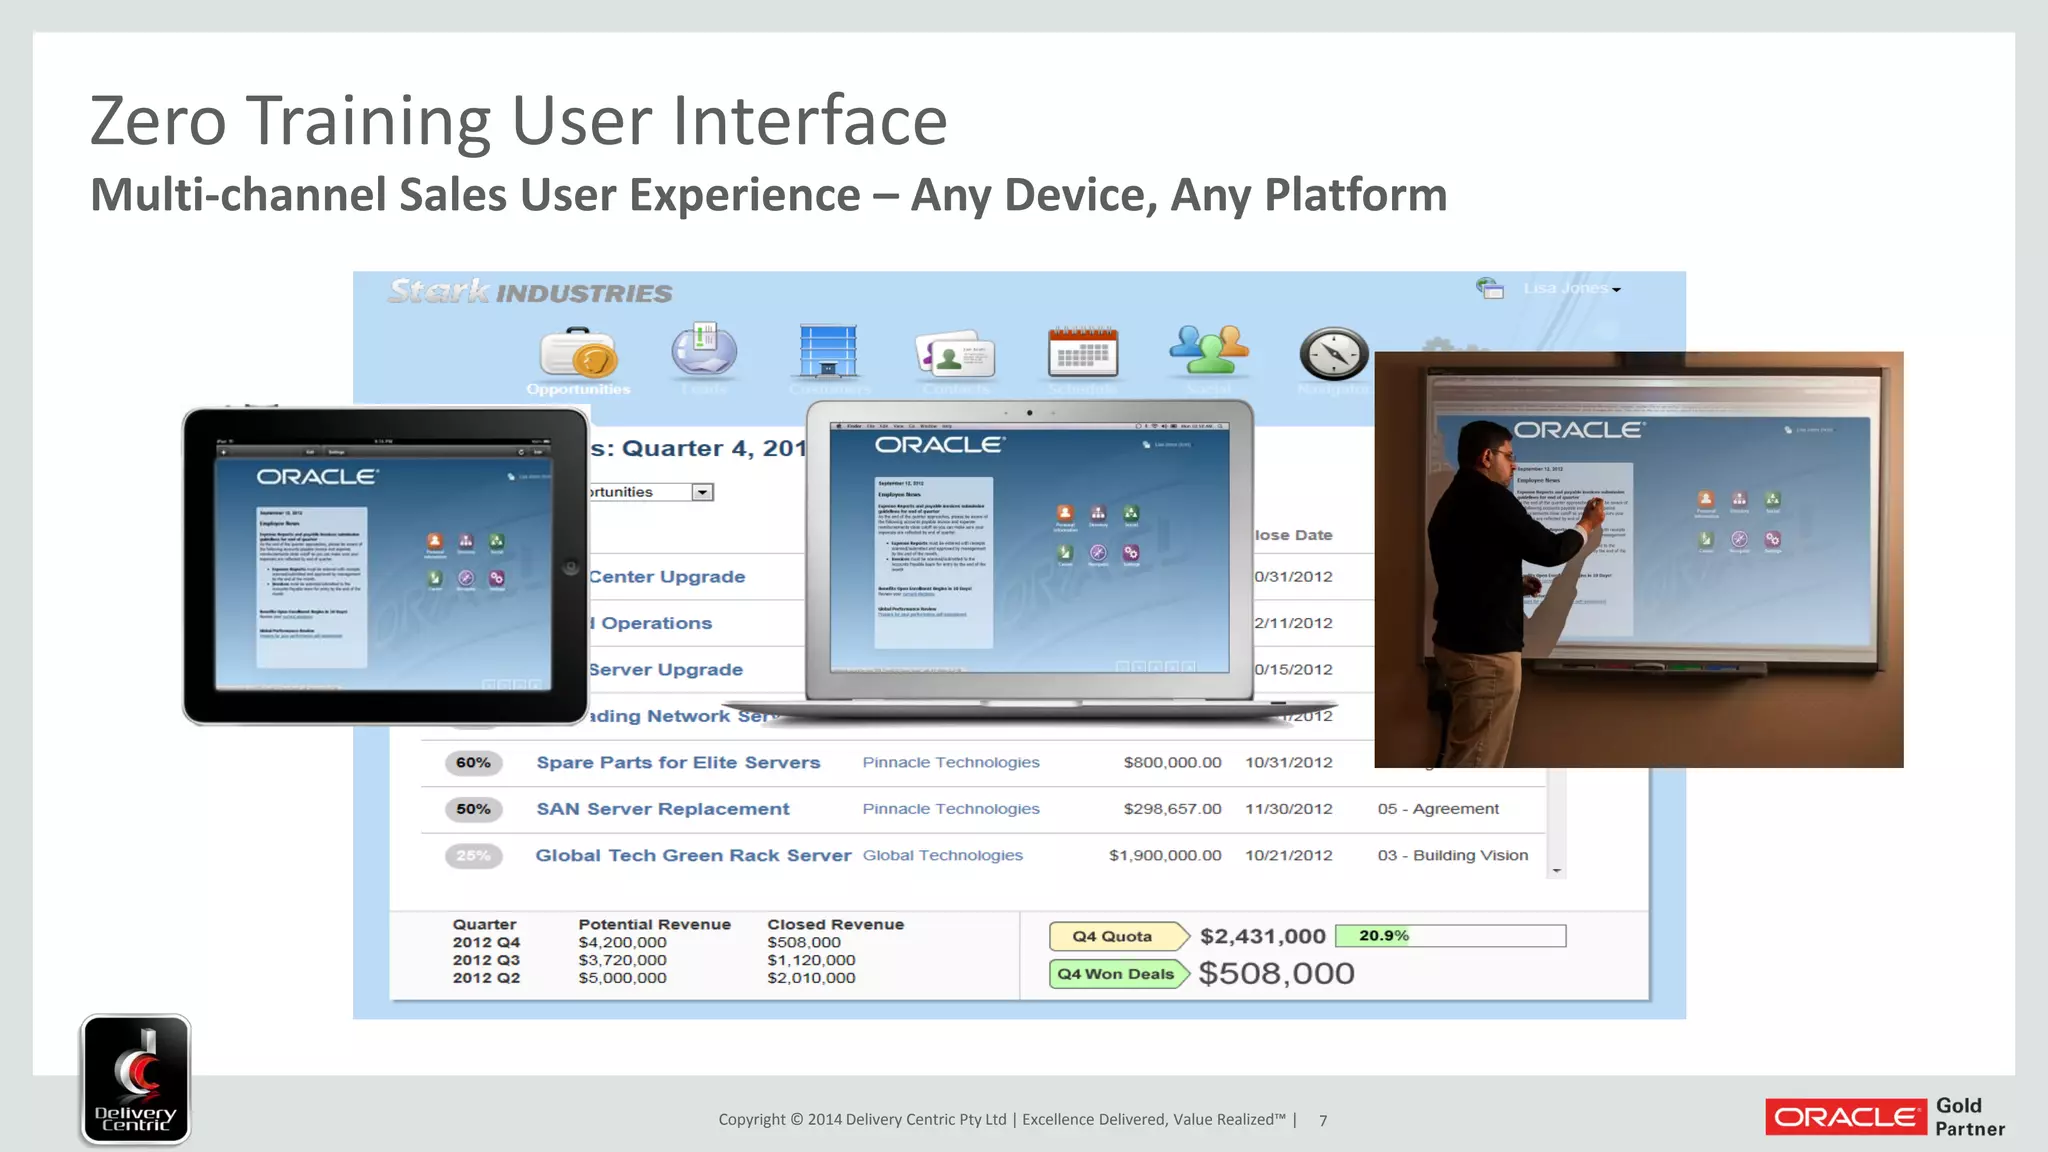
Task: Click the Apple menu on laptop's menu bar
Action: point(838,426)
